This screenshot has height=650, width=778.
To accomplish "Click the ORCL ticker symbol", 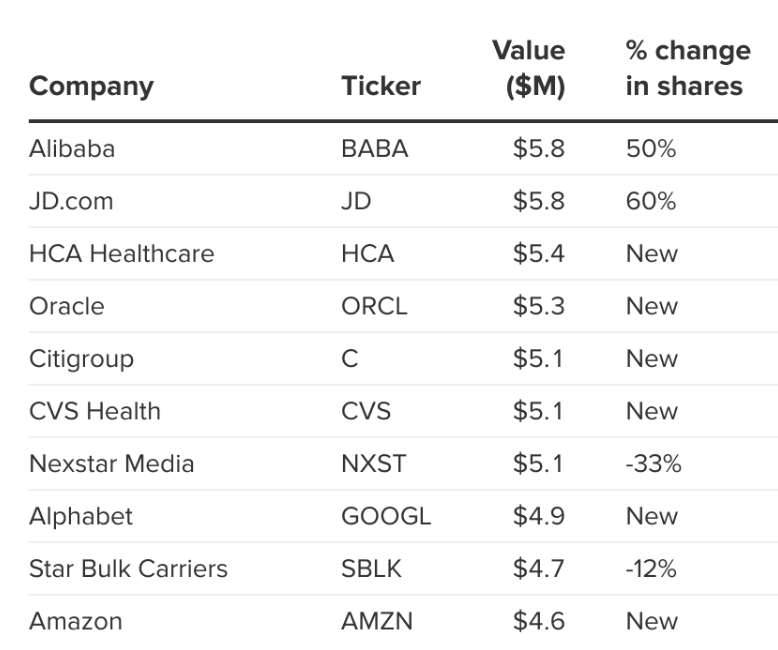I will [374, 307].
